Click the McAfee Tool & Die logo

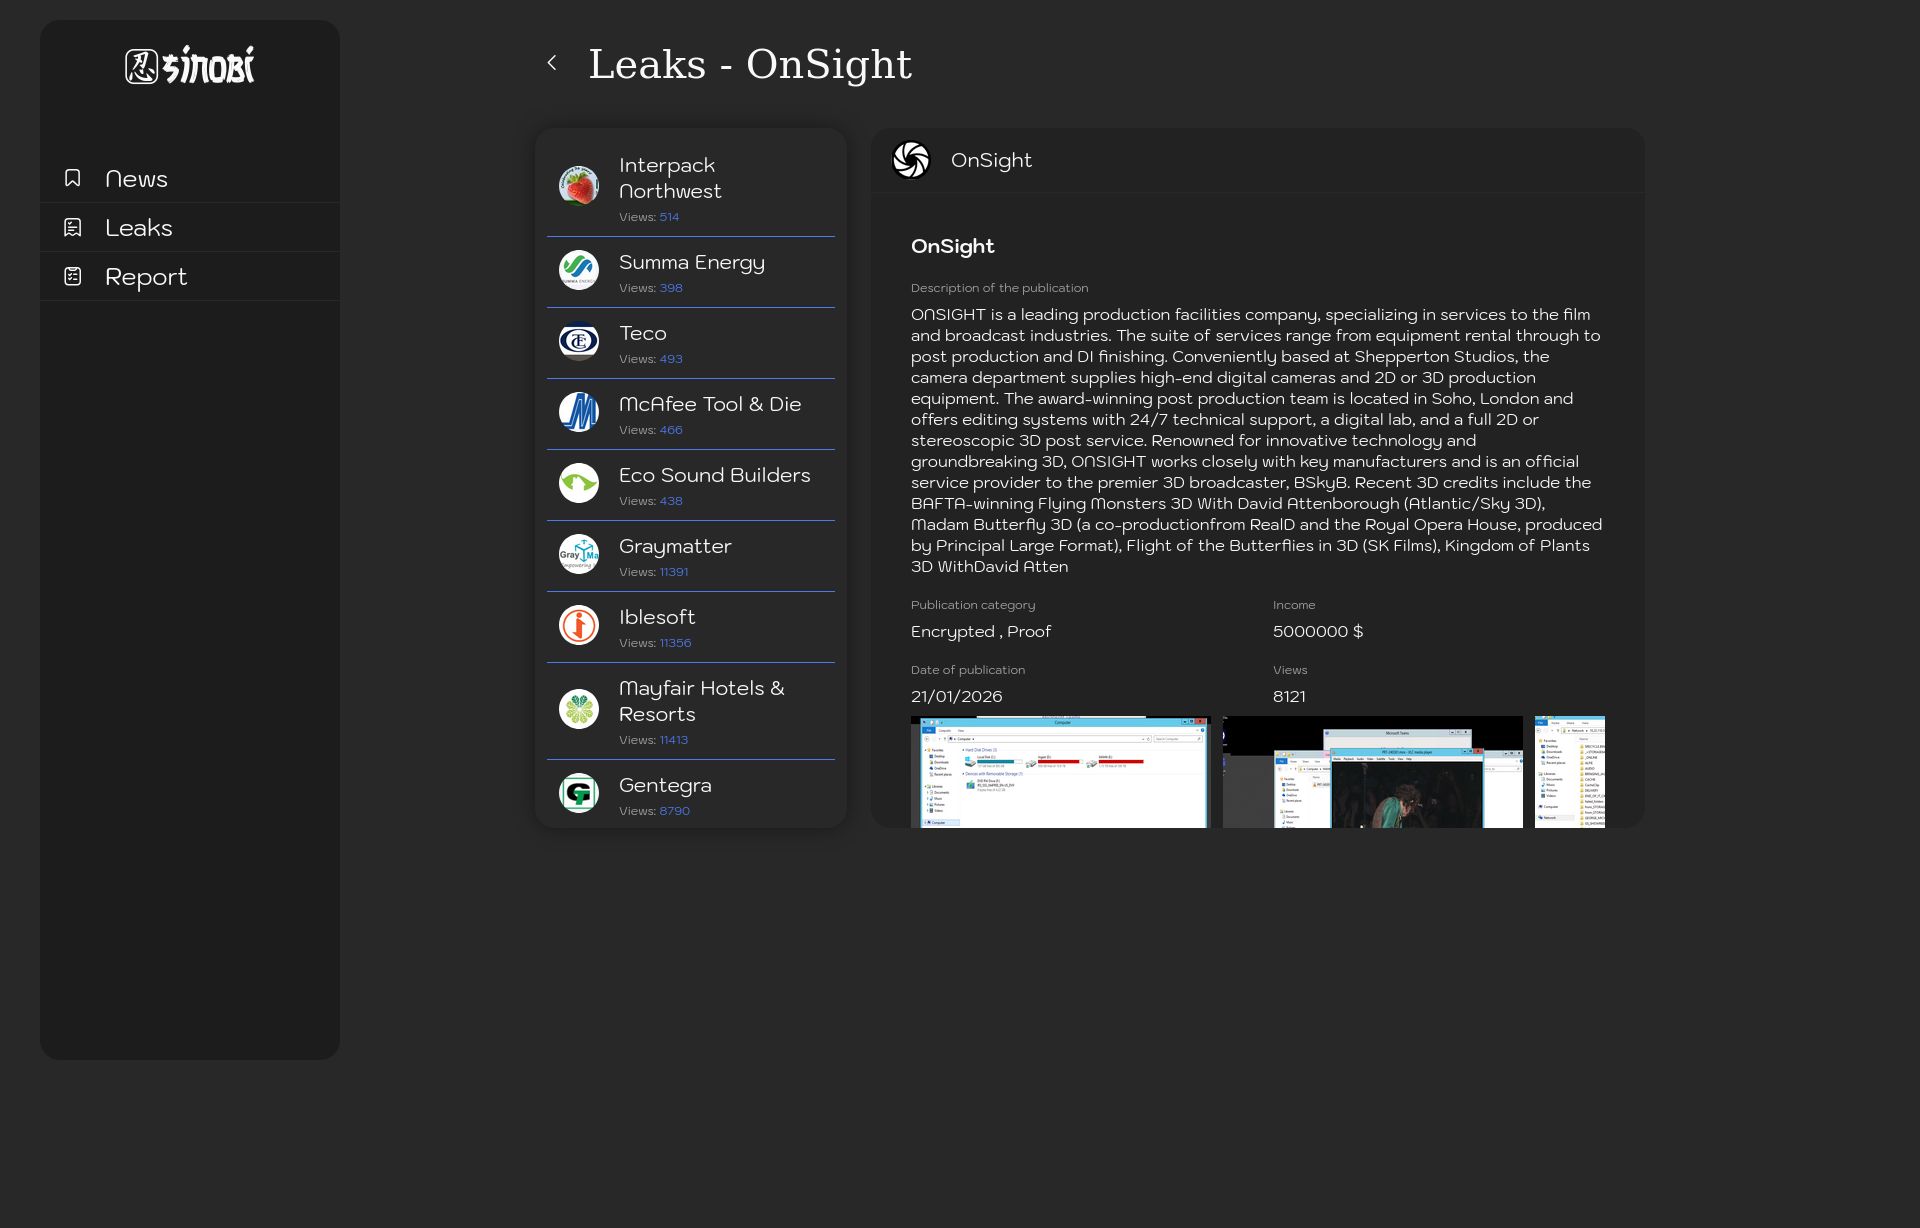click(x=579, y=412)
